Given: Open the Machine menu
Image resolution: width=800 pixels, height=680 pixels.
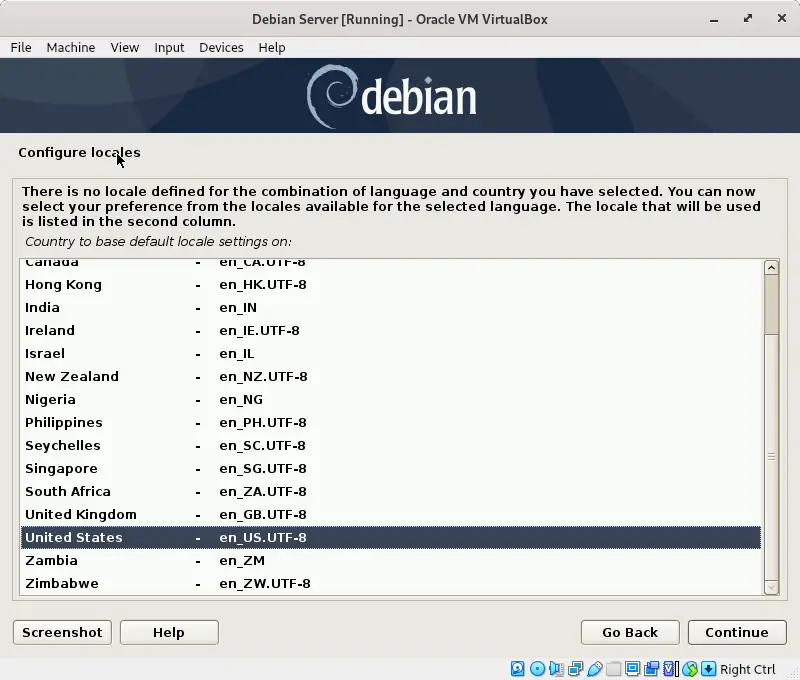Looking at the screenshot, I should coord(71,47).
